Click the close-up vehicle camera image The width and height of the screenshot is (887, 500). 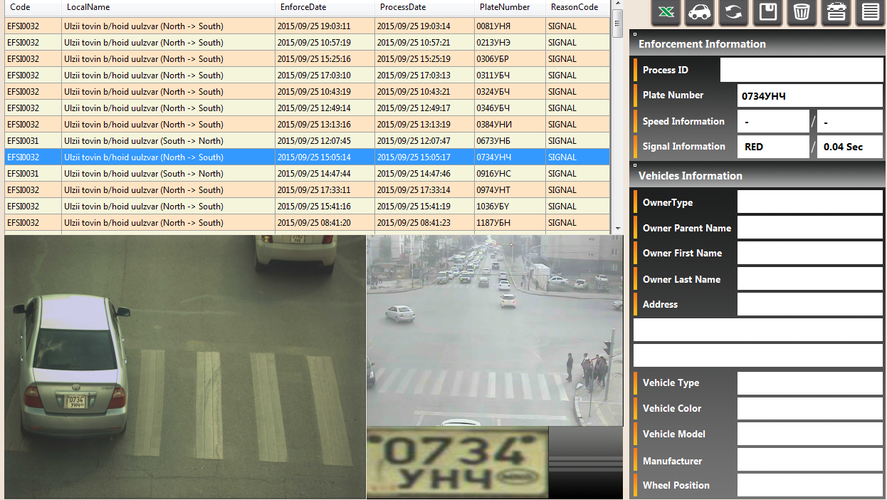click(x=184, y=366)
